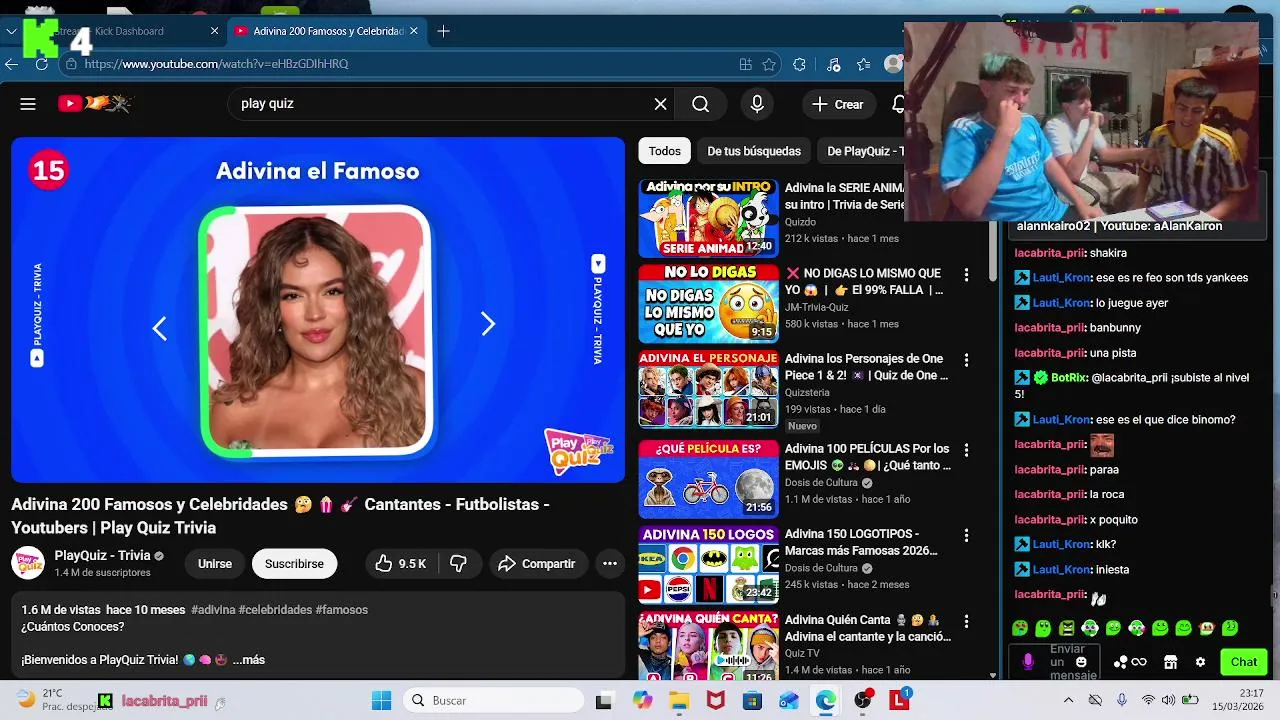This screenshot has width=1280, height=720.
Task: Open the PlayQuiz channel avatar
Action: [28, 563]
